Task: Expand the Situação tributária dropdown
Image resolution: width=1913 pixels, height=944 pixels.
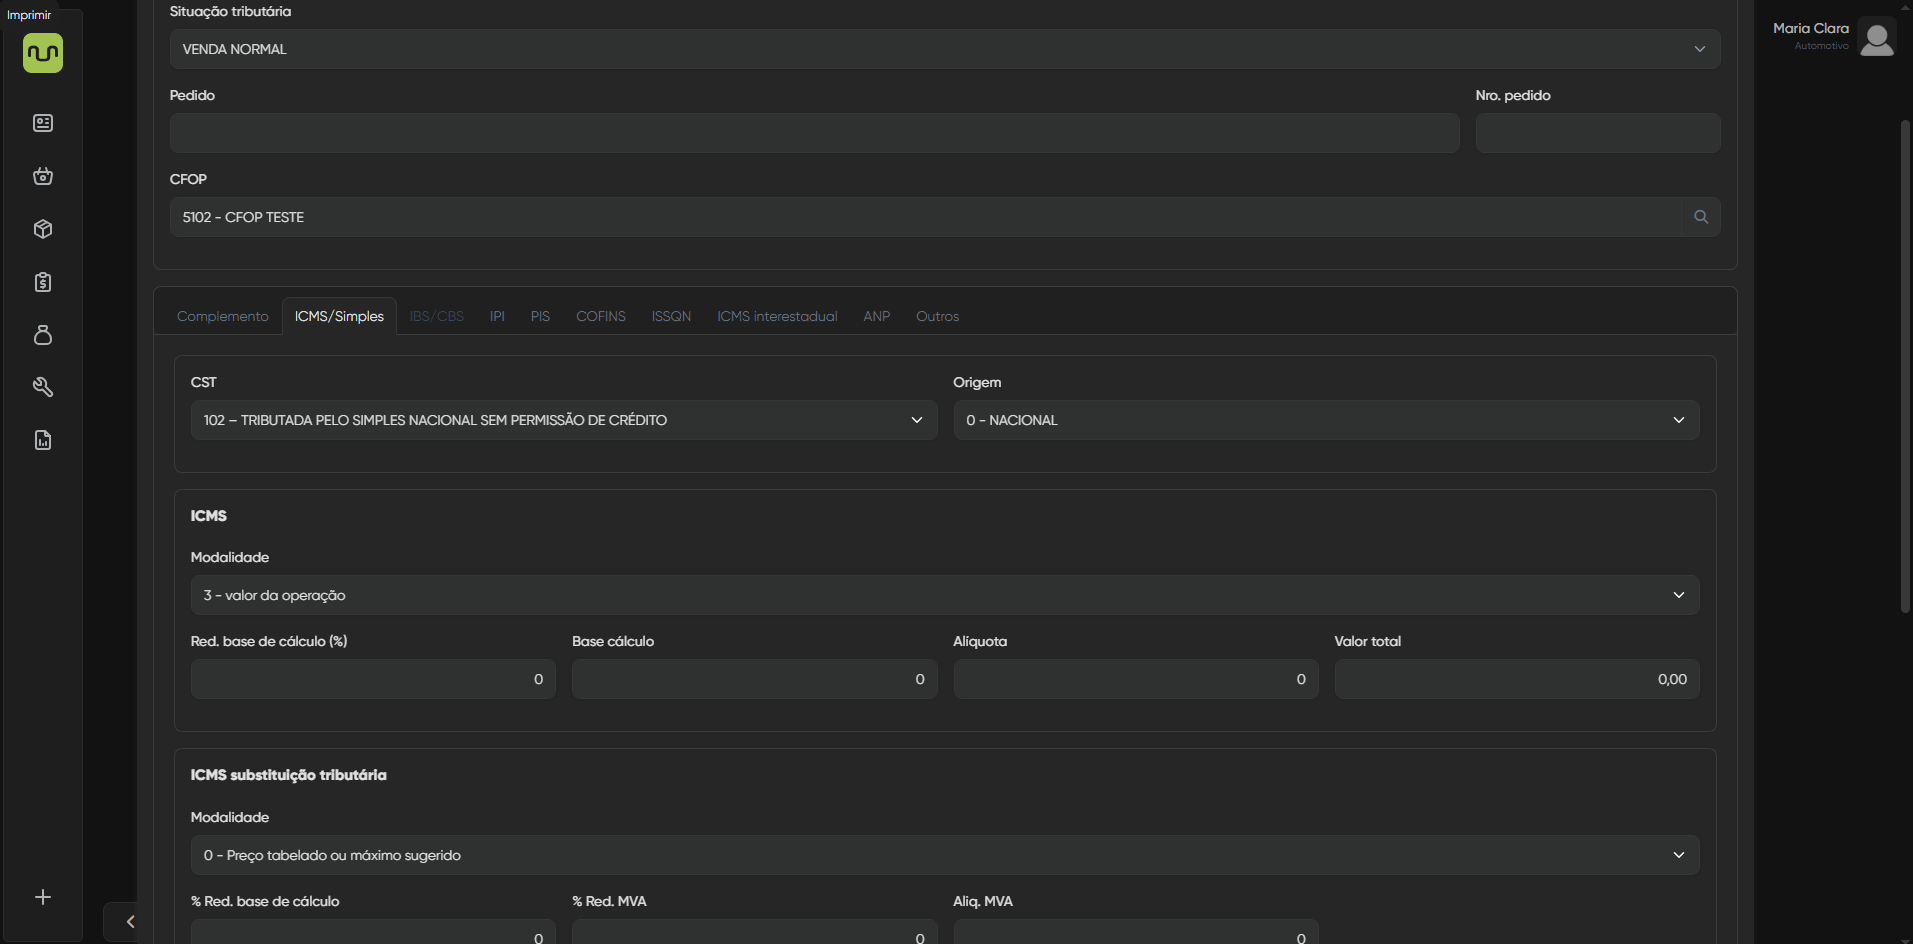Action: pos(944,49)
